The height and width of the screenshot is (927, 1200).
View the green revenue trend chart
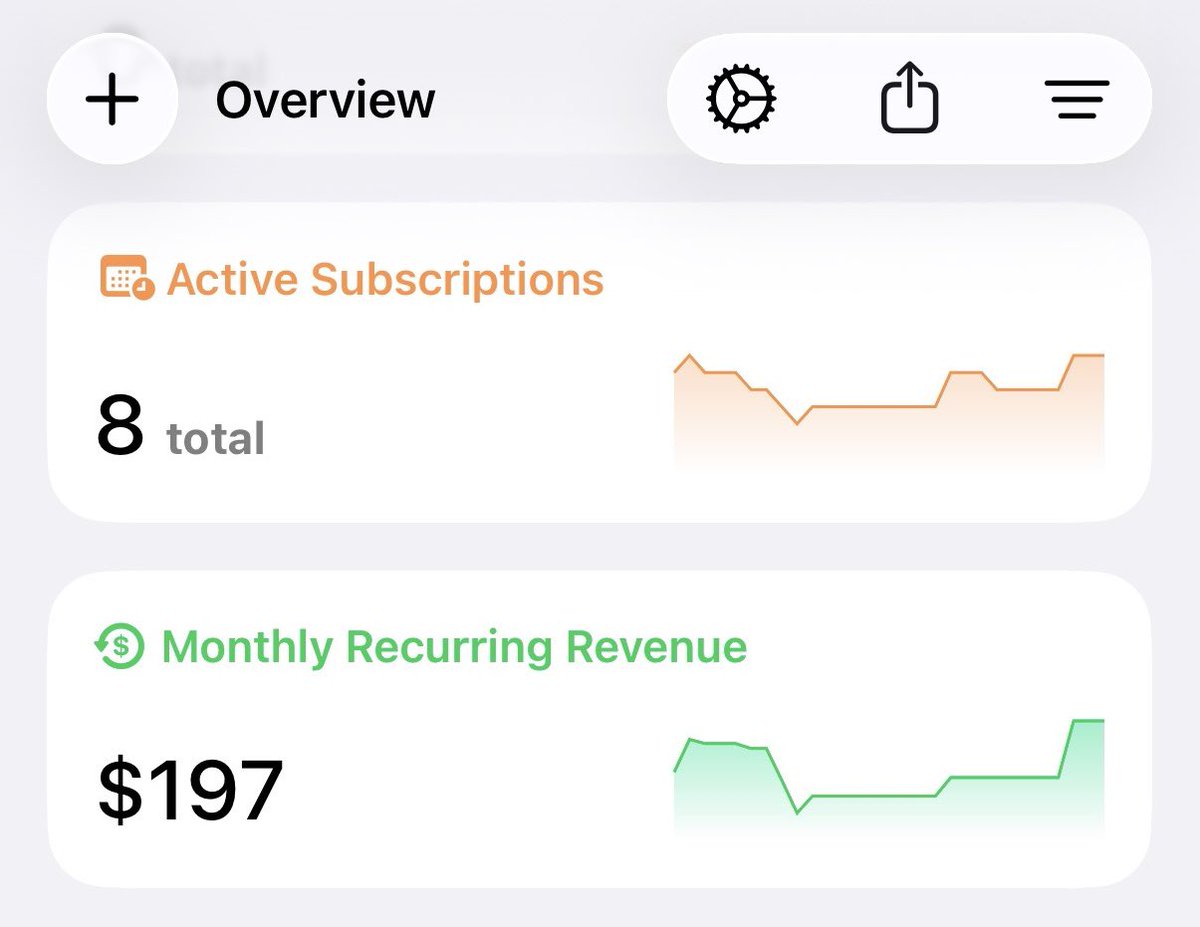tap(889, 777)
